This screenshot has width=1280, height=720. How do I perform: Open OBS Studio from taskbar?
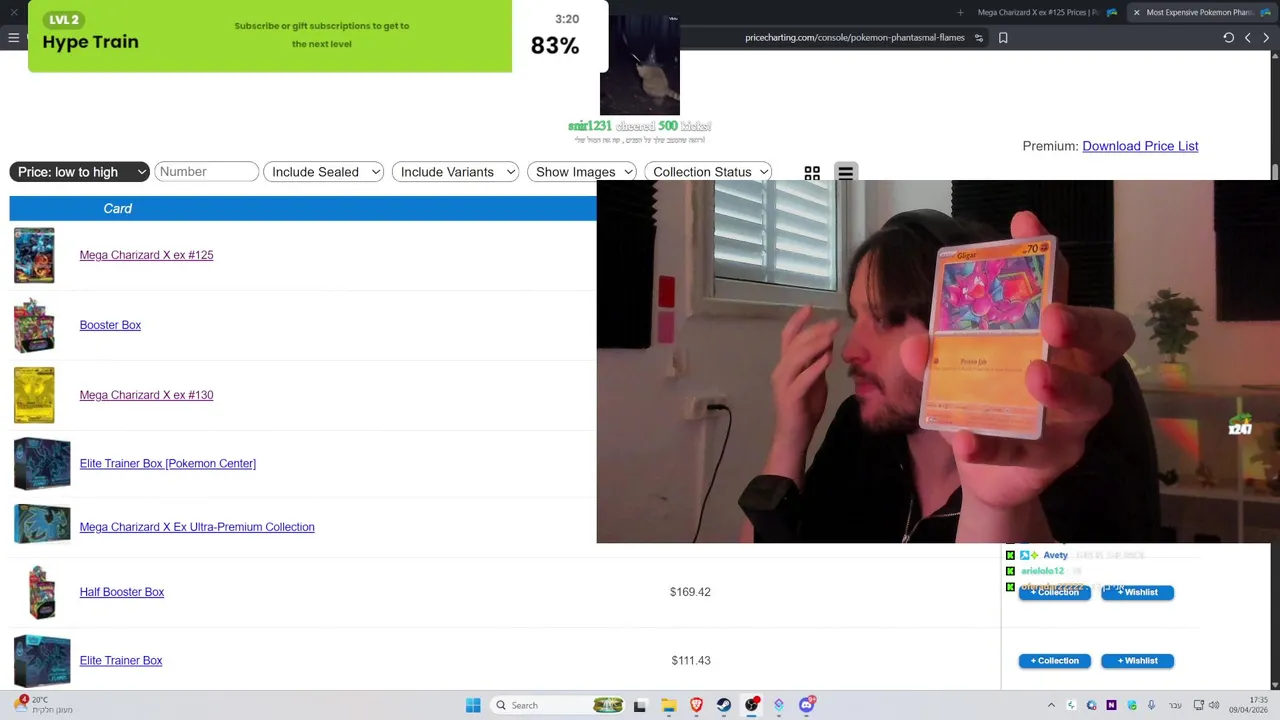point(752,705)
